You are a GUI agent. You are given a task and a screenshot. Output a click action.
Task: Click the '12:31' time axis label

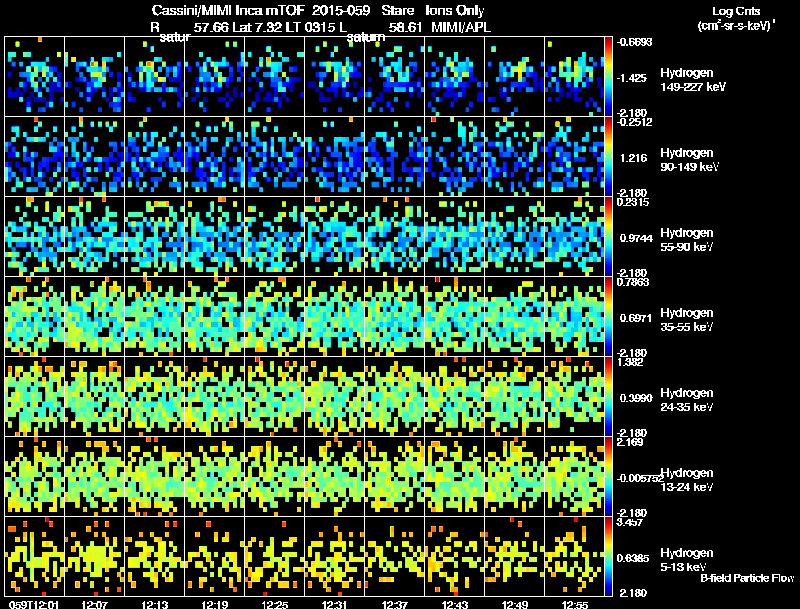click(335, 605)
